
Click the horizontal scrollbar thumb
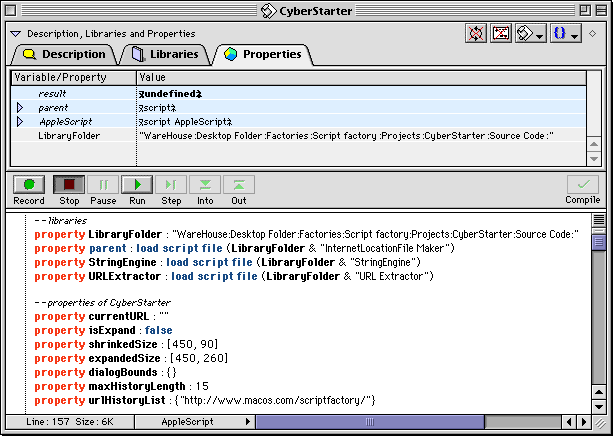tap(370, 422)
